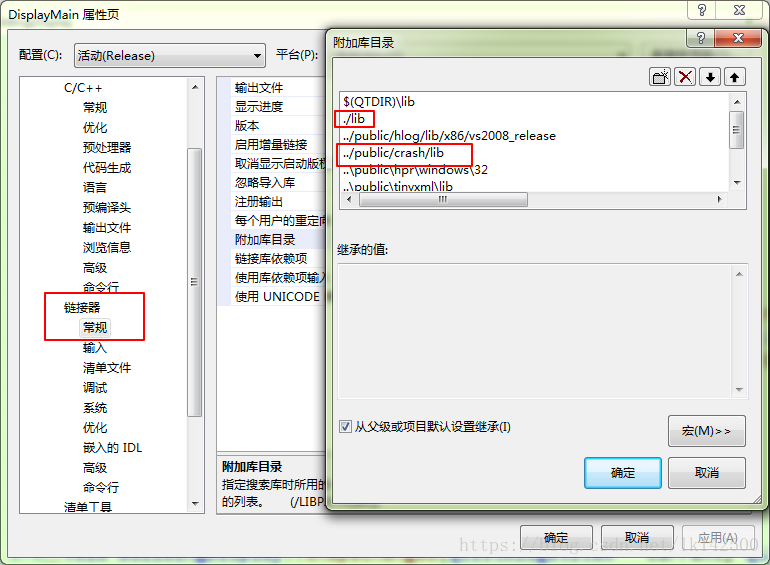Select the ../public/crash/lib entry
Viewport: 770px width, 565px height.
(393, 153)
